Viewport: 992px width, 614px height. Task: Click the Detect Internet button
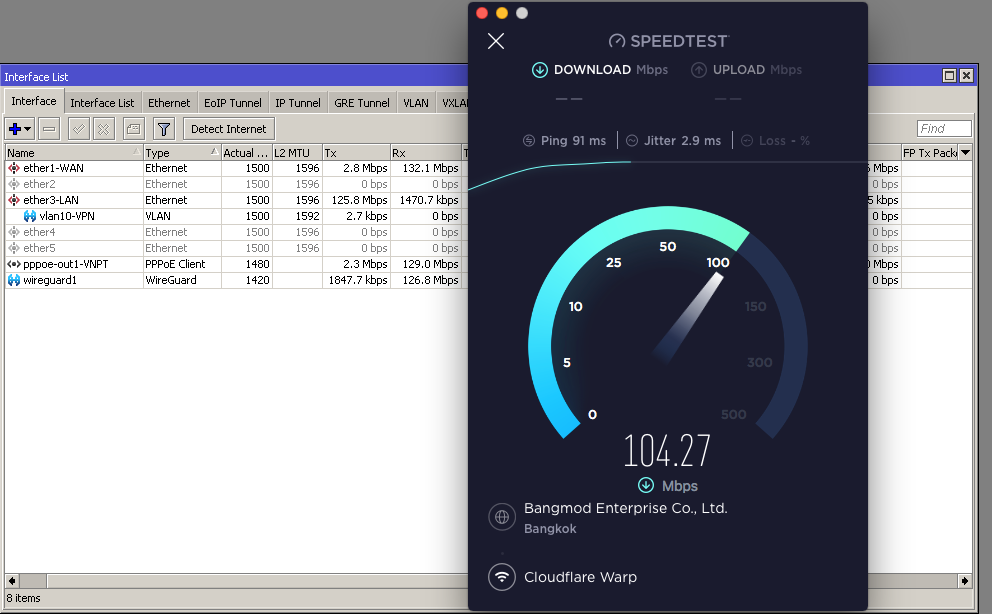click(228, 129)
